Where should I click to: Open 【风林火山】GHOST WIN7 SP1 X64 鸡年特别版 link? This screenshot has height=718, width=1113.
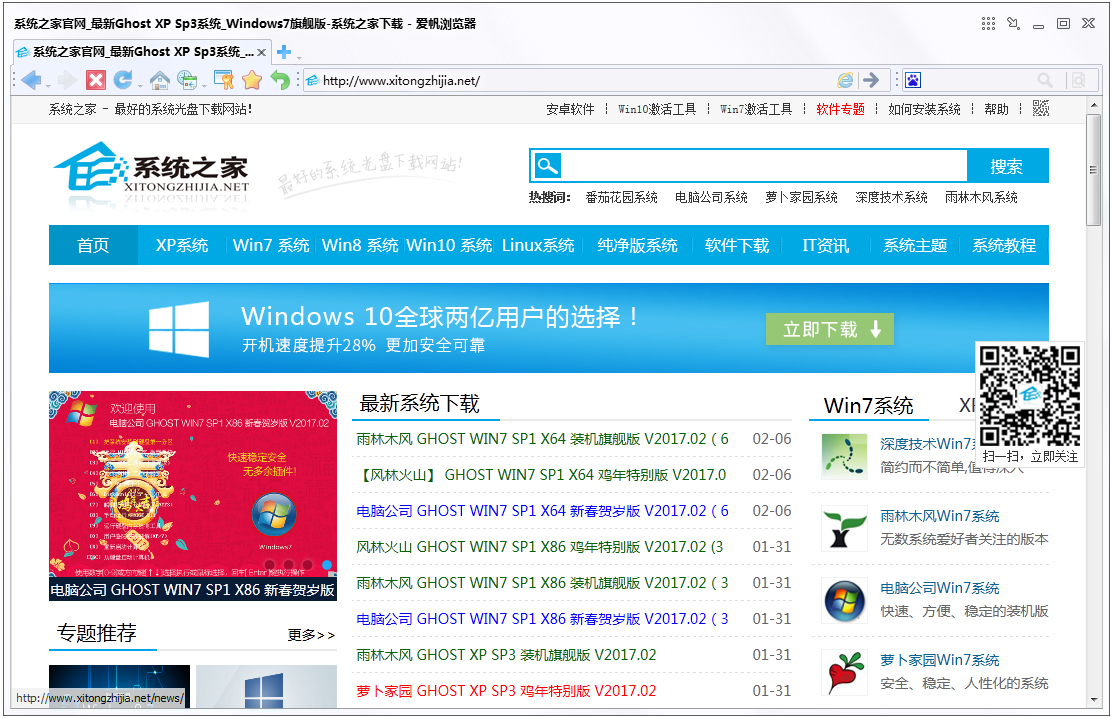click(541, 475)
